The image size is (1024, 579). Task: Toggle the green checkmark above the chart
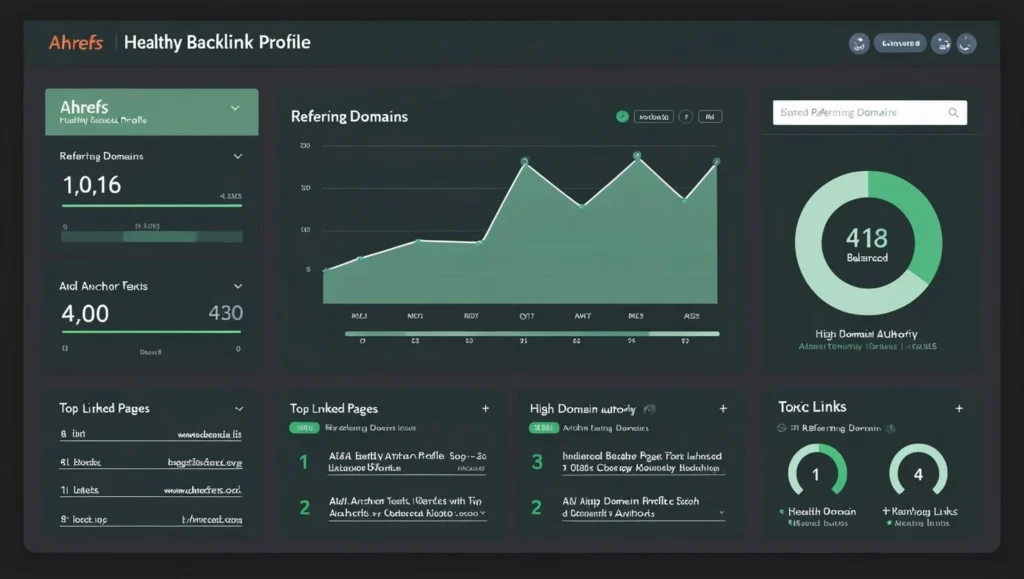pyautogui.click(x=622, y=116)
